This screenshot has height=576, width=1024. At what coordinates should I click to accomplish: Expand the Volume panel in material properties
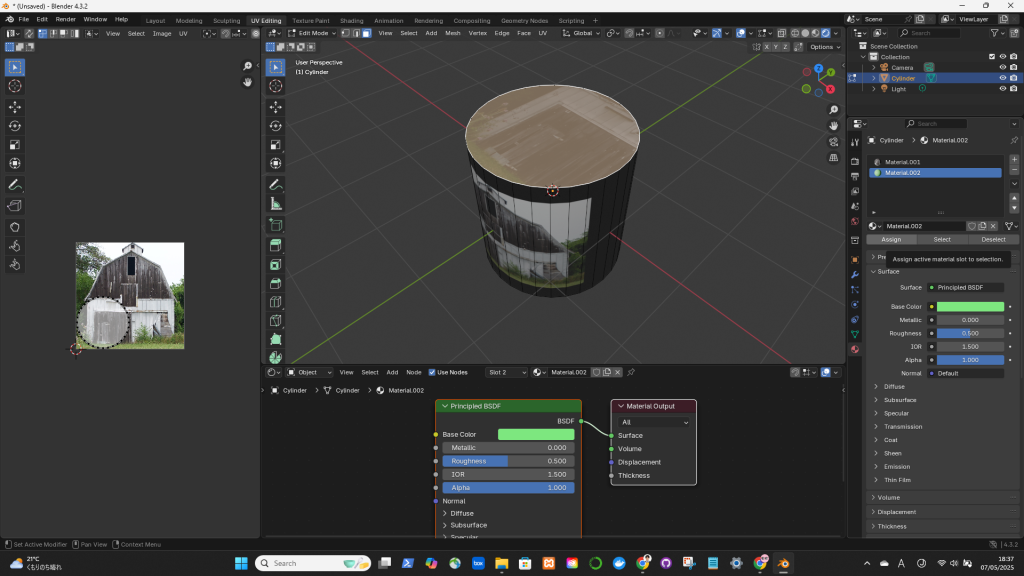click(x=888, y=497)
